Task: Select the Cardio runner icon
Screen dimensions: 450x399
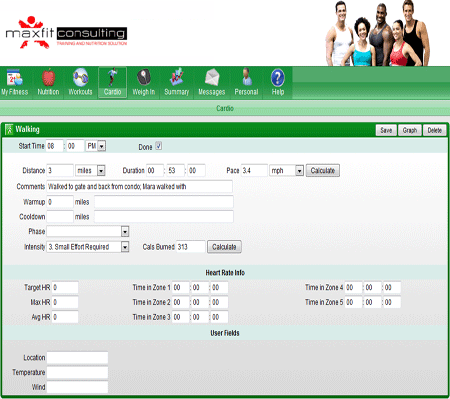Action: (112, 78)
